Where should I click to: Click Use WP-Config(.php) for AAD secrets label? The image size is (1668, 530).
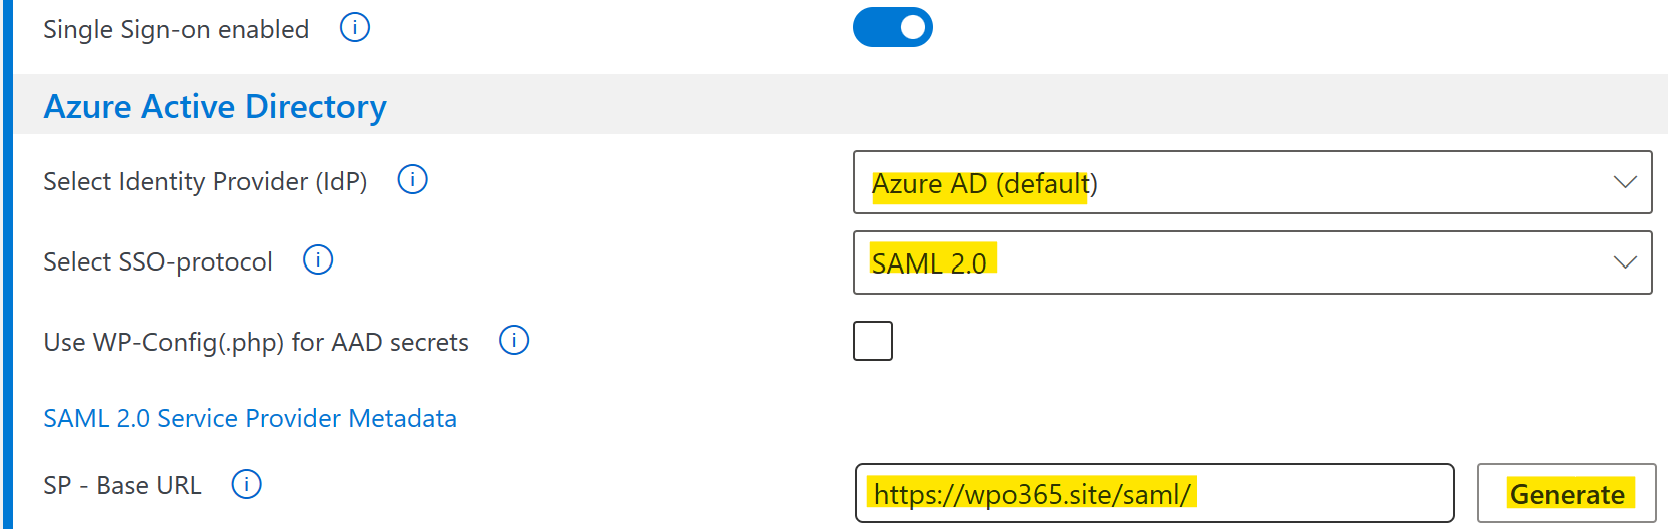[x=256, y=342]
